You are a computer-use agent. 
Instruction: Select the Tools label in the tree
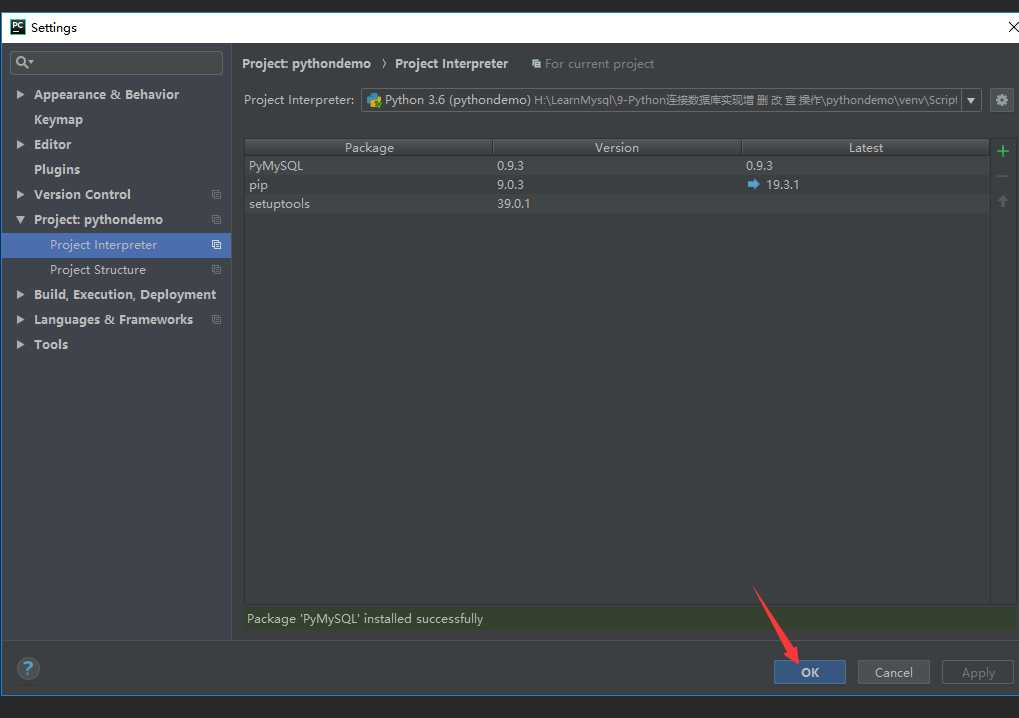[x=51, y=344]
